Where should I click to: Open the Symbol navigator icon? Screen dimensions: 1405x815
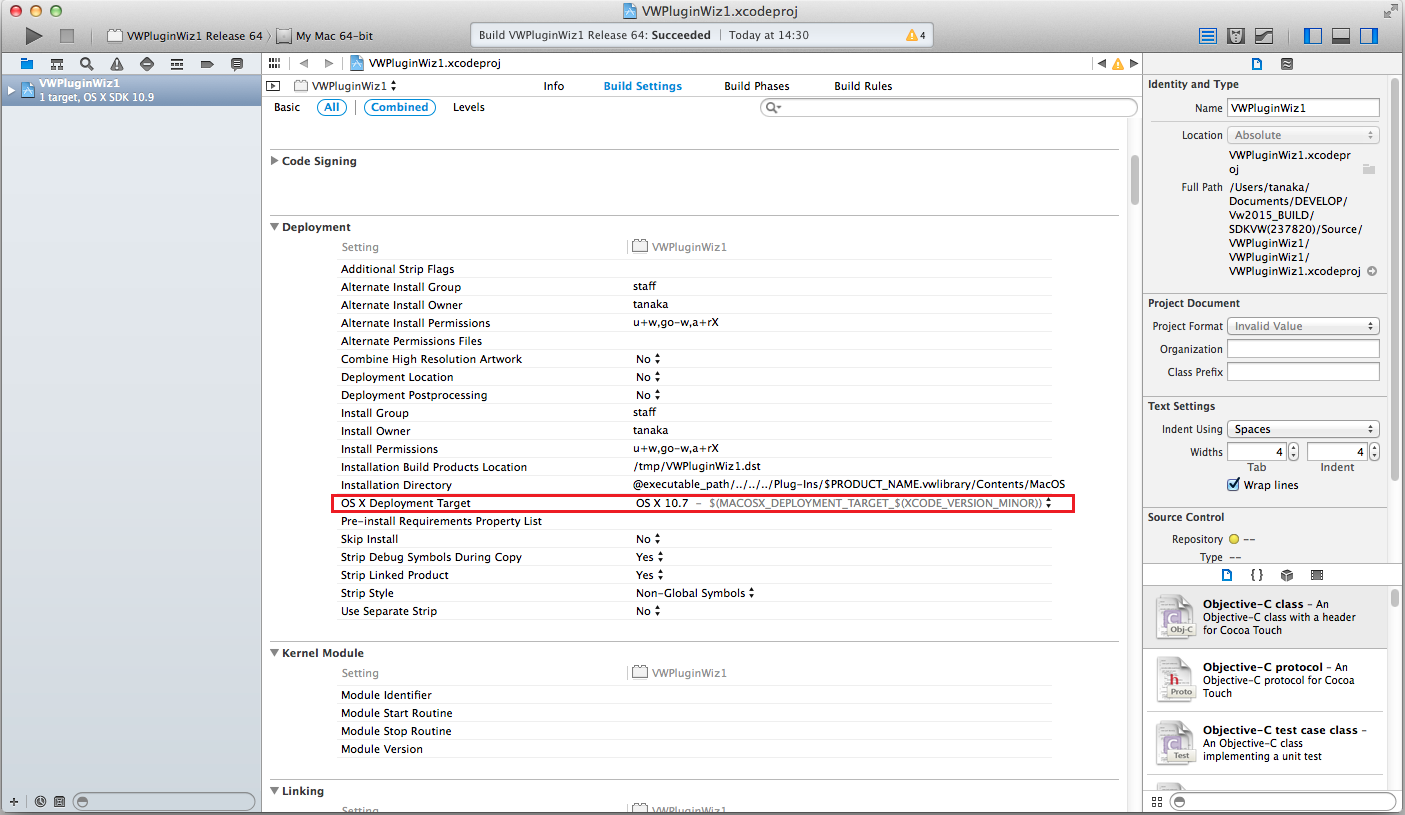pyautogui.click(x=57, y=63)
